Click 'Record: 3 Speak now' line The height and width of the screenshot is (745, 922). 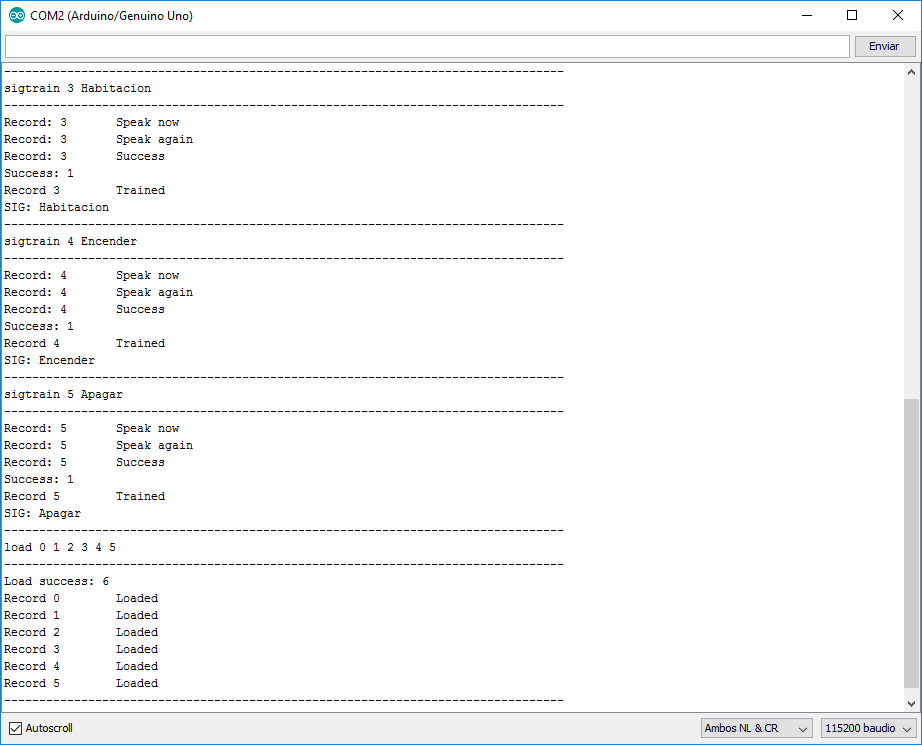point(92,122)
